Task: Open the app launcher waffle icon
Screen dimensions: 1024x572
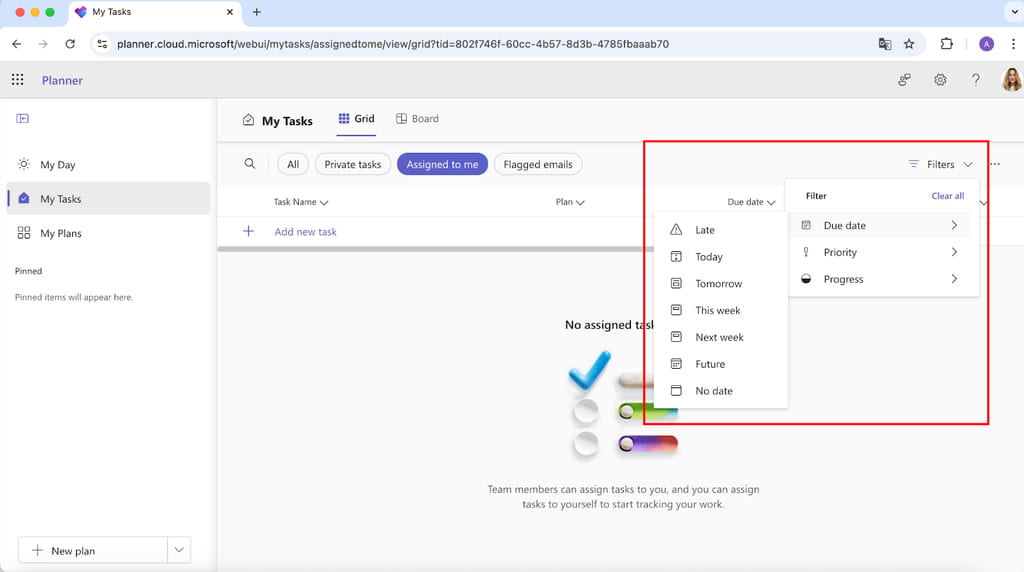Action: (x=18, y=80)
